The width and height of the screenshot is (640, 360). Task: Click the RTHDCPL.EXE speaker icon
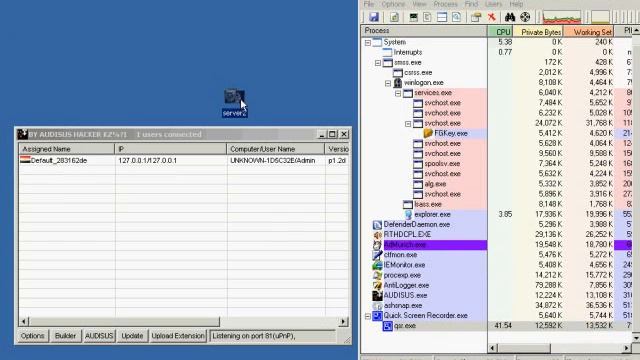click(x=377, y=235)
